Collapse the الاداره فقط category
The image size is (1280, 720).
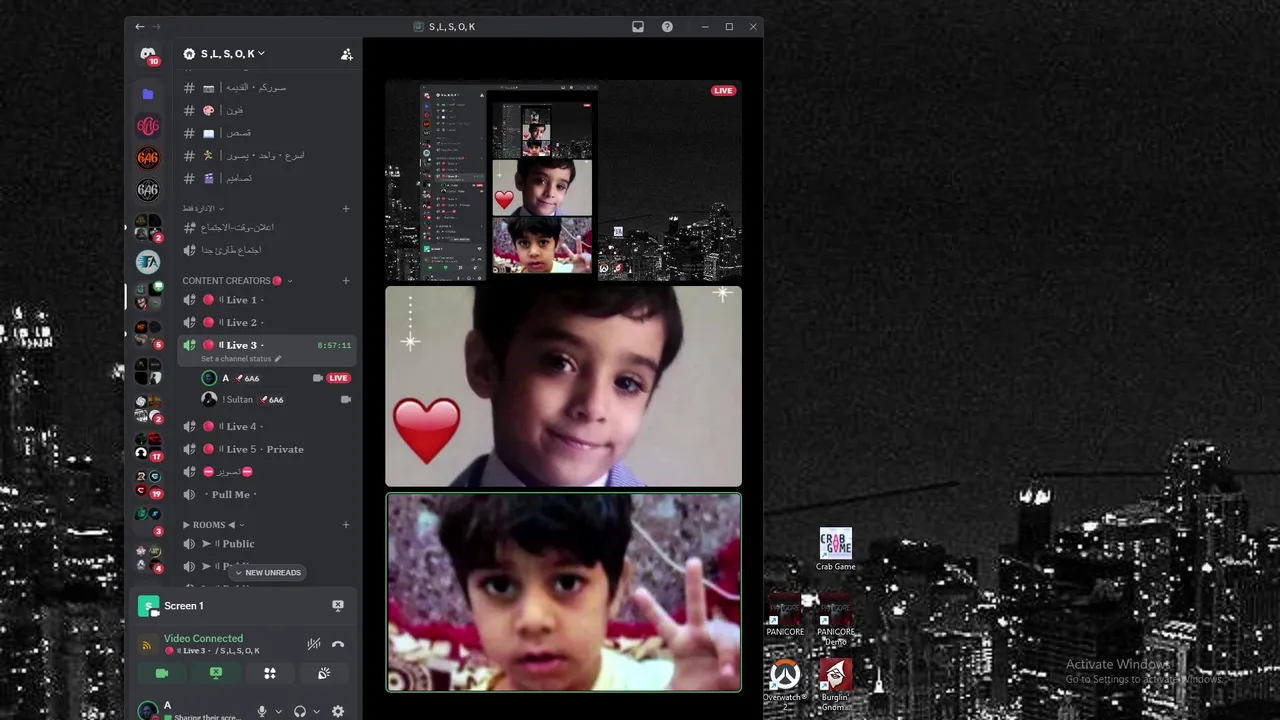pos(202,209)
